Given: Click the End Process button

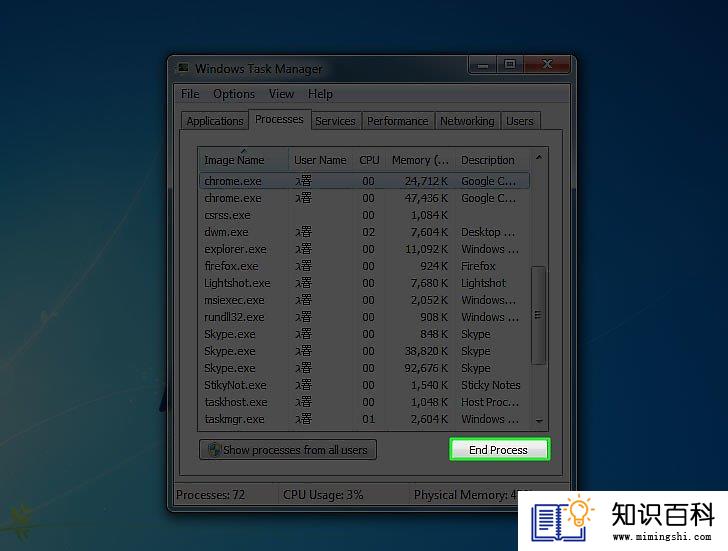Looking at the screenshot, I should 500,449.
